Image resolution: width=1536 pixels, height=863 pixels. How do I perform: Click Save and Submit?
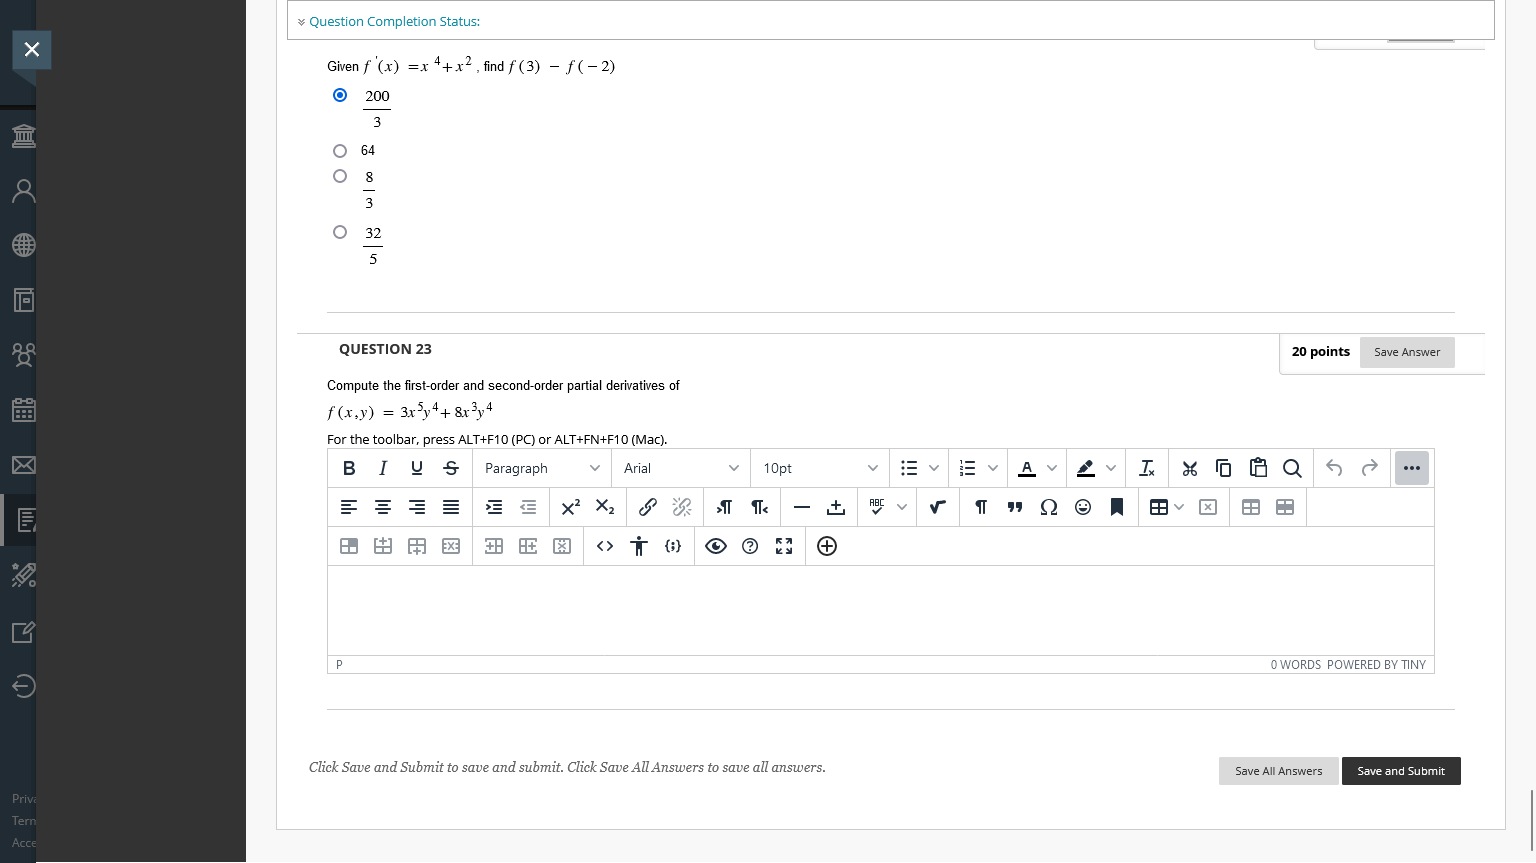(1401, 771)
